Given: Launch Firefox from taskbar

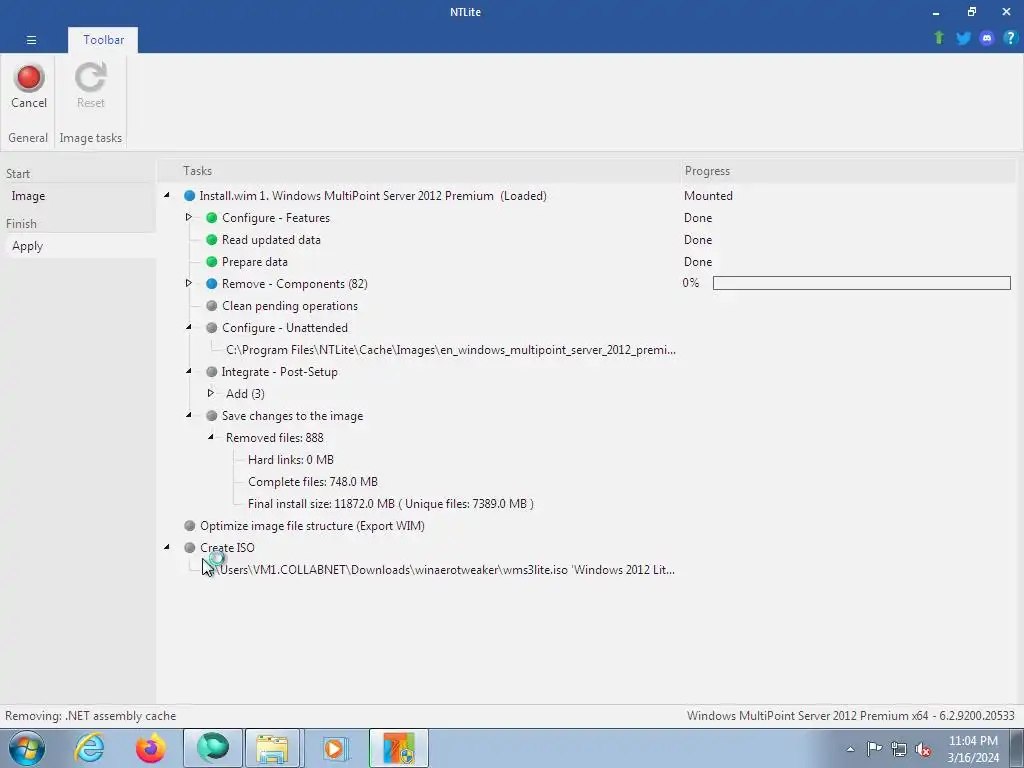Looking at the screenshot, I should (x=150, y=748).
